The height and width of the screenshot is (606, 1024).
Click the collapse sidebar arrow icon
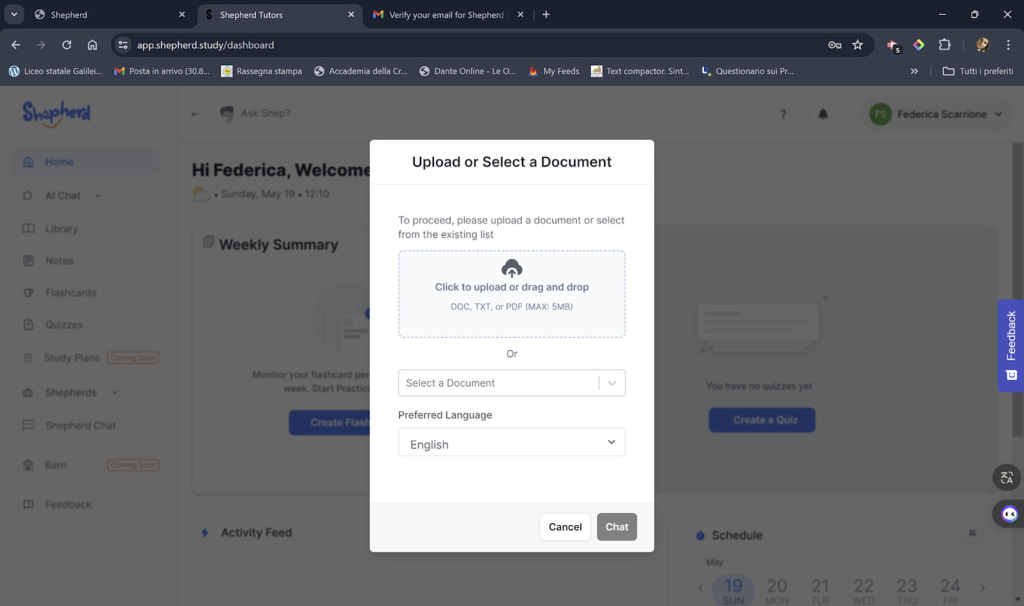pos(195,114)
